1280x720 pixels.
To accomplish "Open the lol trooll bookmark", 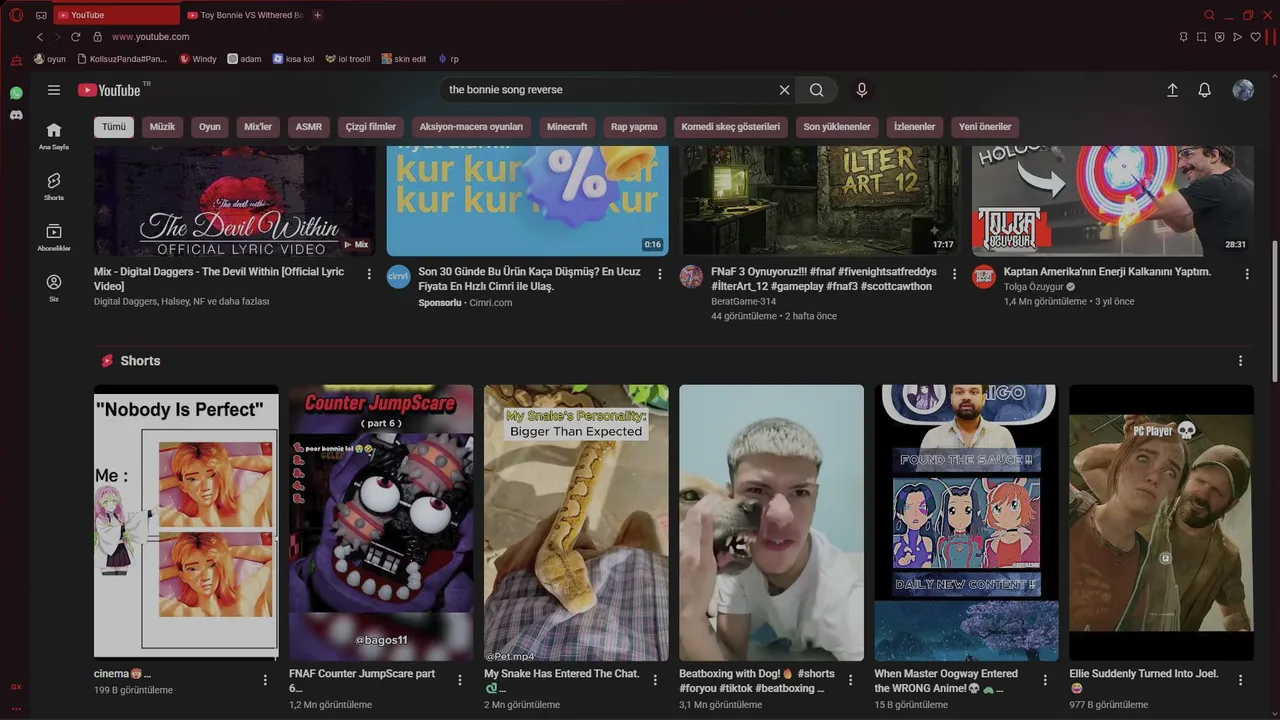I will (348, 59).
